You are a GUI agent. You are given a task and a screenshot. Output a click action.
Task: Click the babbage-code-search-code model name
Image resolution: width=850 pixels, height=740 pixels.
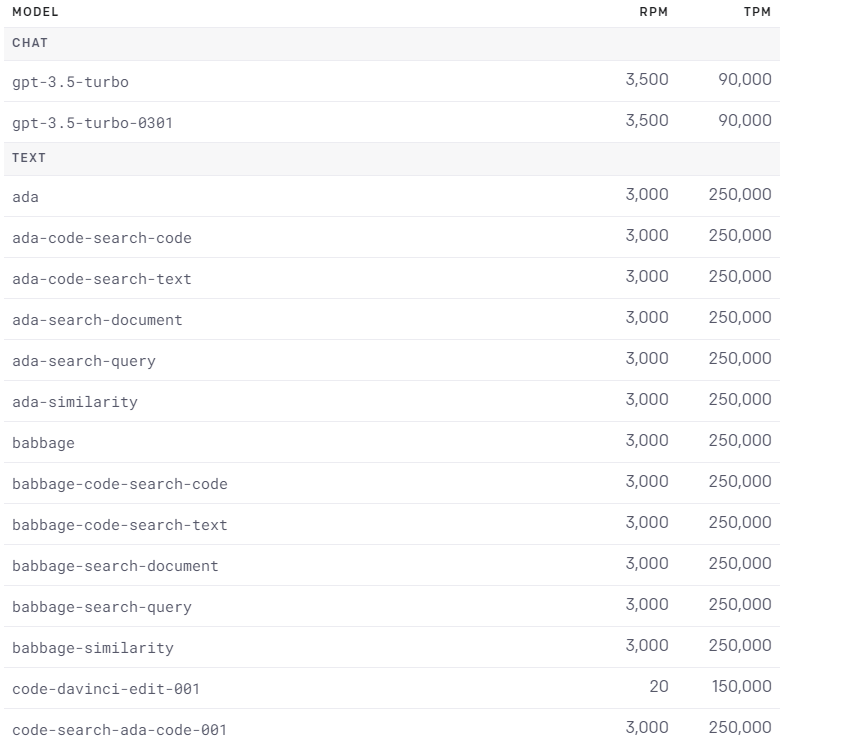[x=120, y=484]
